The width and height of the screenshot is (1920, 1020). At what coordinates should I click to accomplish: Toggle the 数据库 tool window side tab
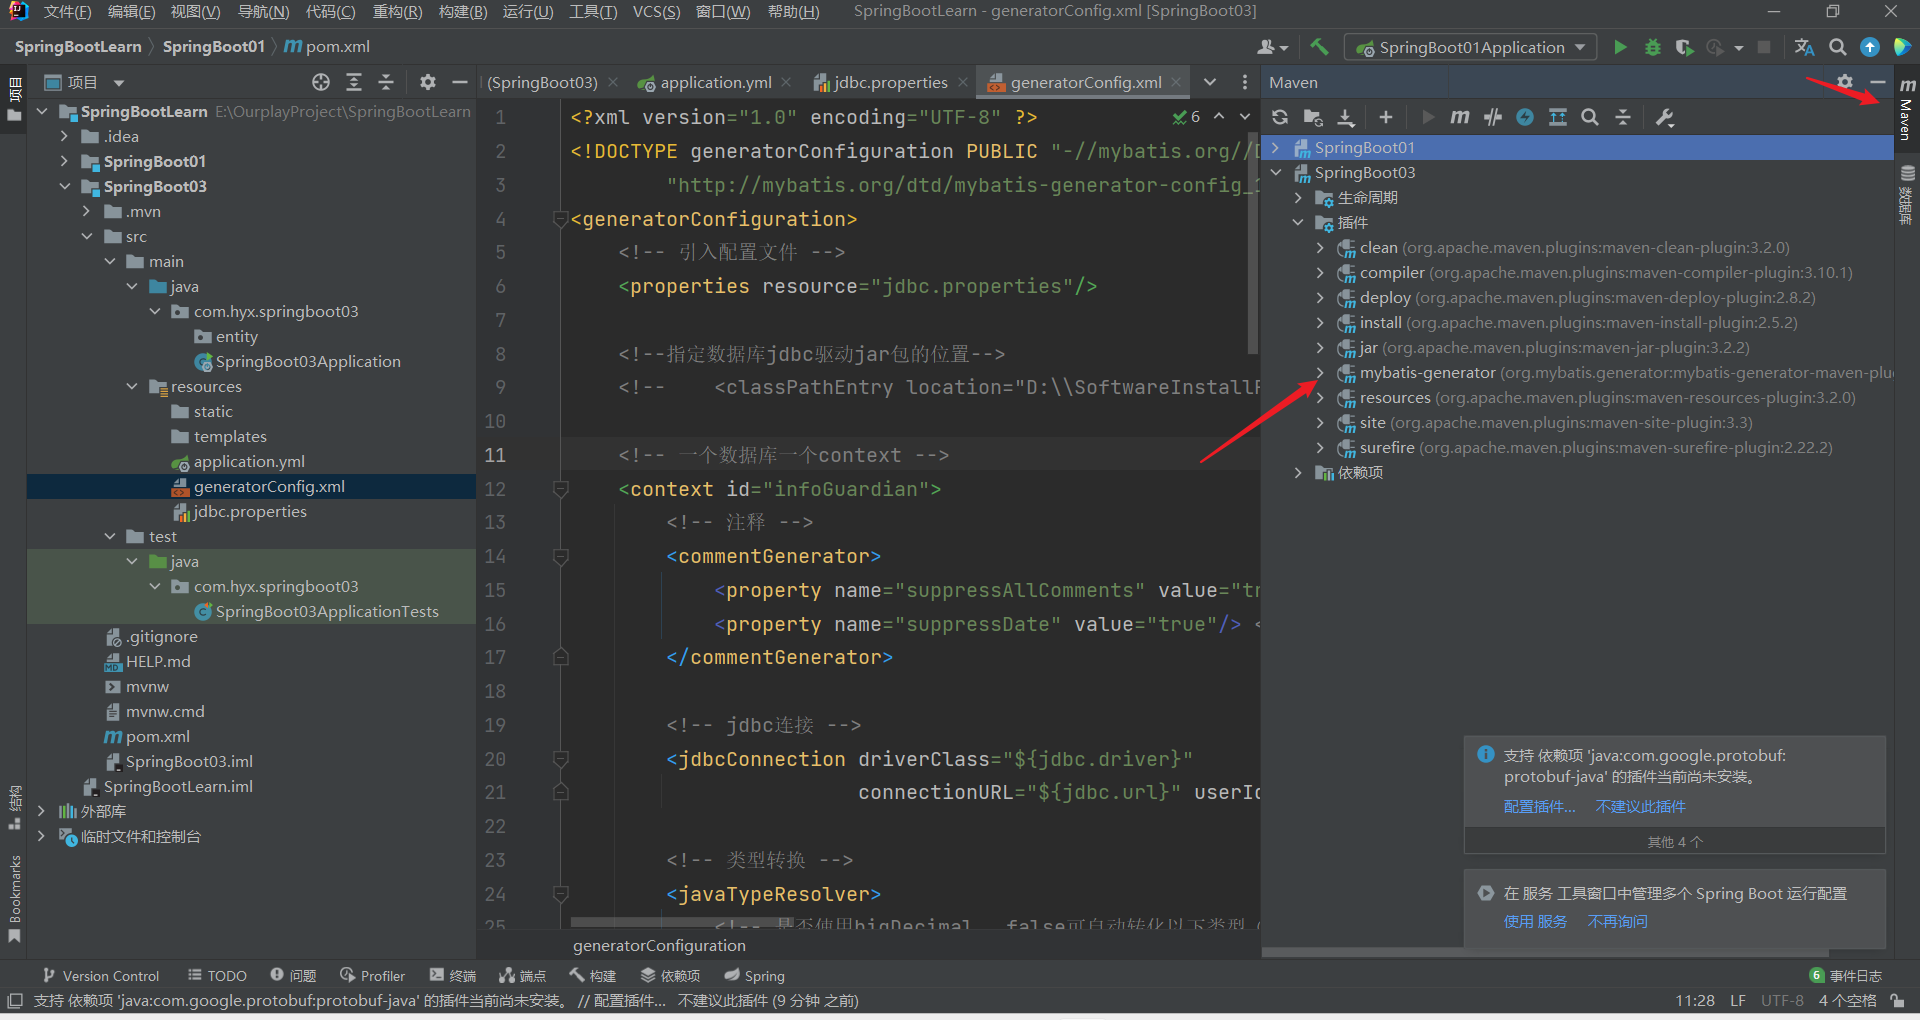point(1907,195)
